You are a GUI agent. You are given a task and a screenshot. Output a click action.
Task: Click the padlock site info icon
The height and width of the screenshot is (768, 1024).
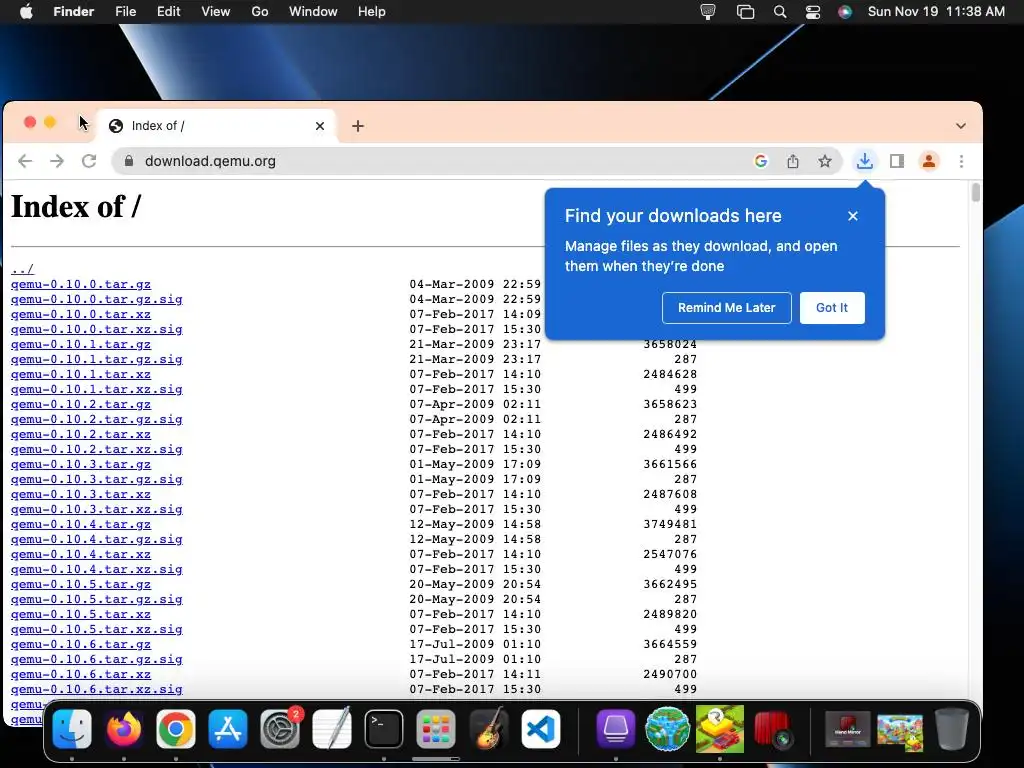[x=129, y=161]
